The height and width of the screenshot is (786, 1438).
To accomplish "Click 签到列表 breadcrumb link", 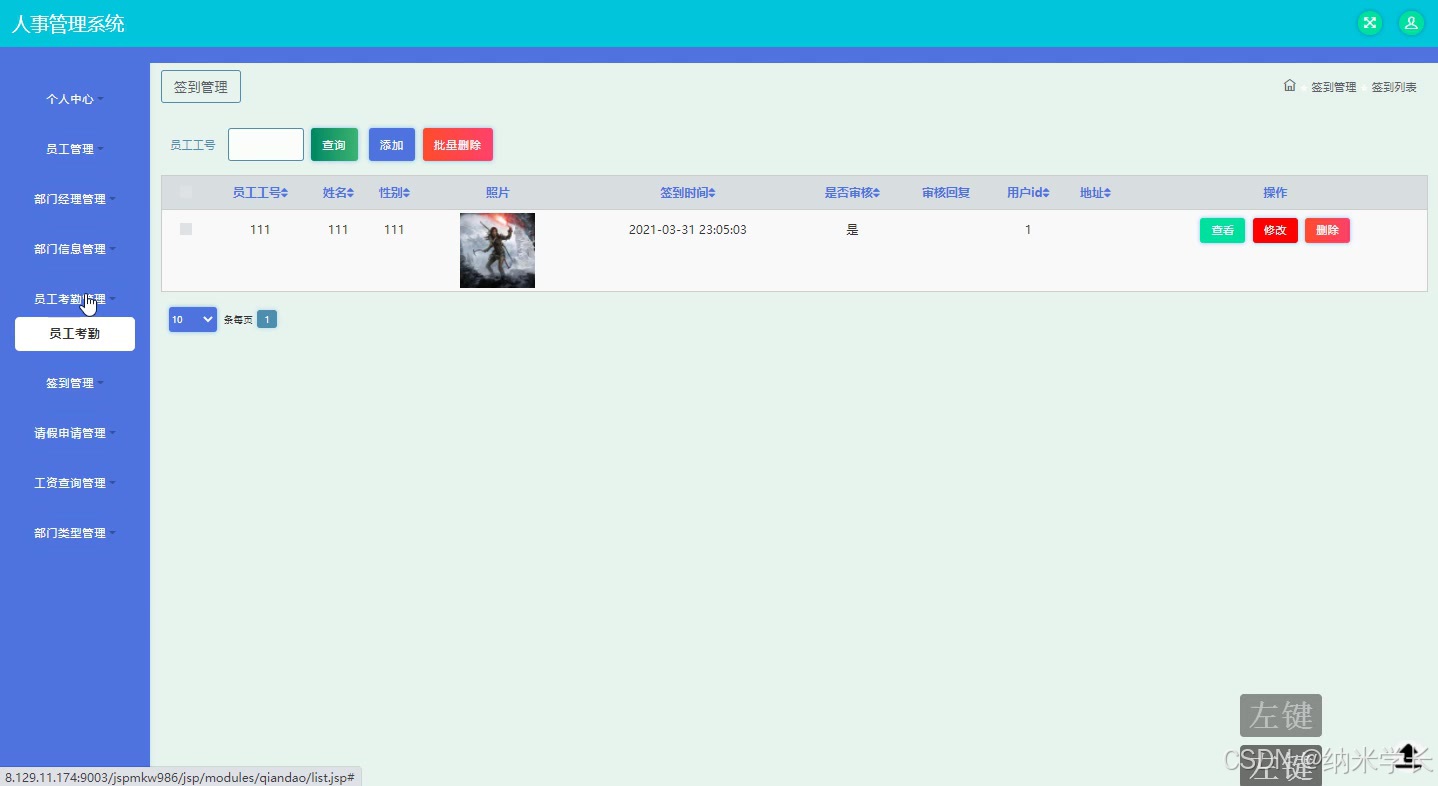I will (x=1394, y=87).
